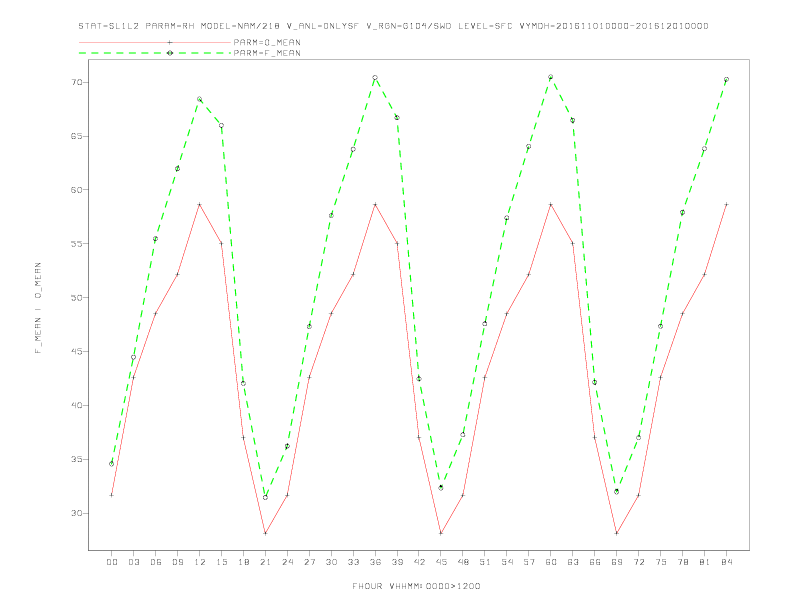Click y-axis tick label 35
The height and width of the screenshot is (612, 792).
point(77,460)
